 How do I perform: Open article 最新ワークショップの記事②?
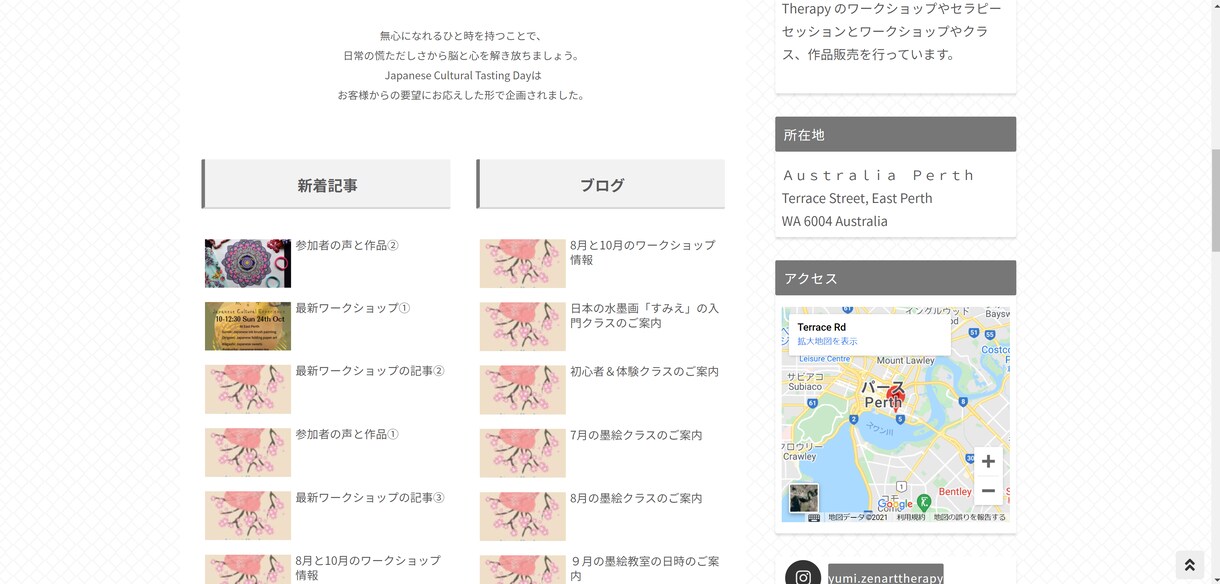tap(370, 371)
